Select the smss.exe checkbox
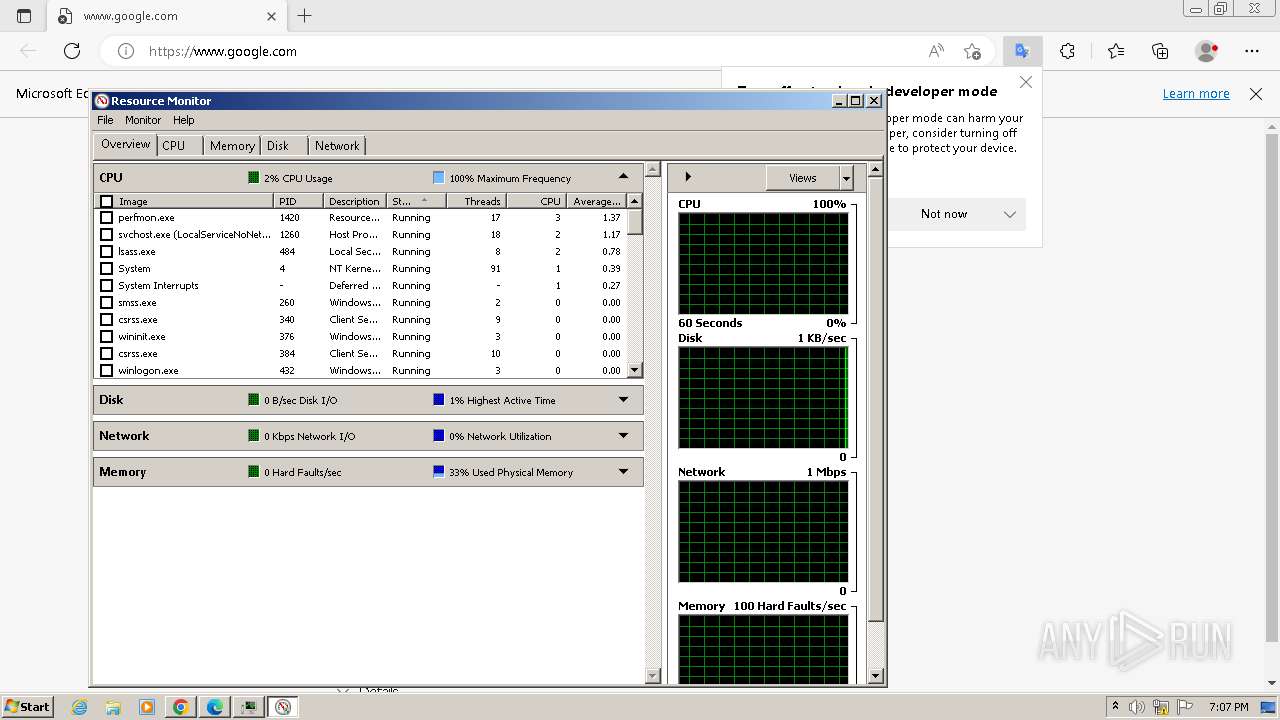Screen dimensions: 1280x720 coord(107,303)
